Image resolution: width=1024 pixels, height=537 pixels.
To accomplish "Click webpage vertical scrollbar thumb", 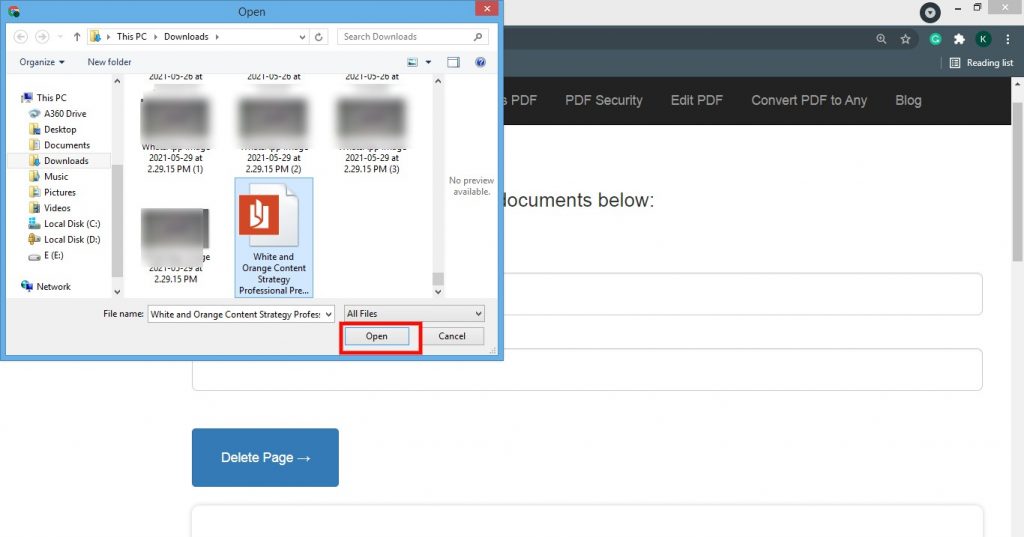I will pos(1018,181).
